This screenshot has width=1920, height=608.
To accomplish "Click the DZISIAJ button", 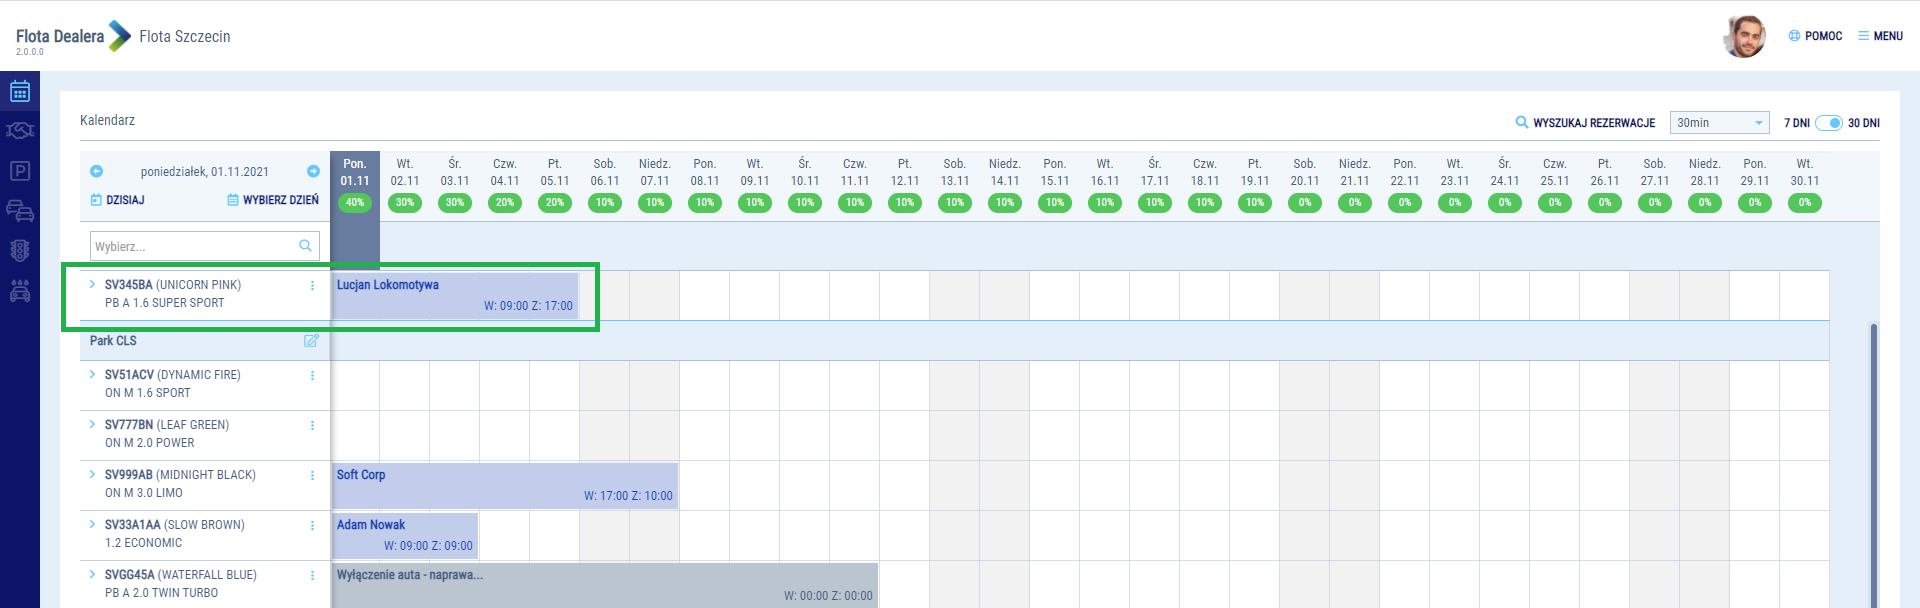I will pos(118,200).
